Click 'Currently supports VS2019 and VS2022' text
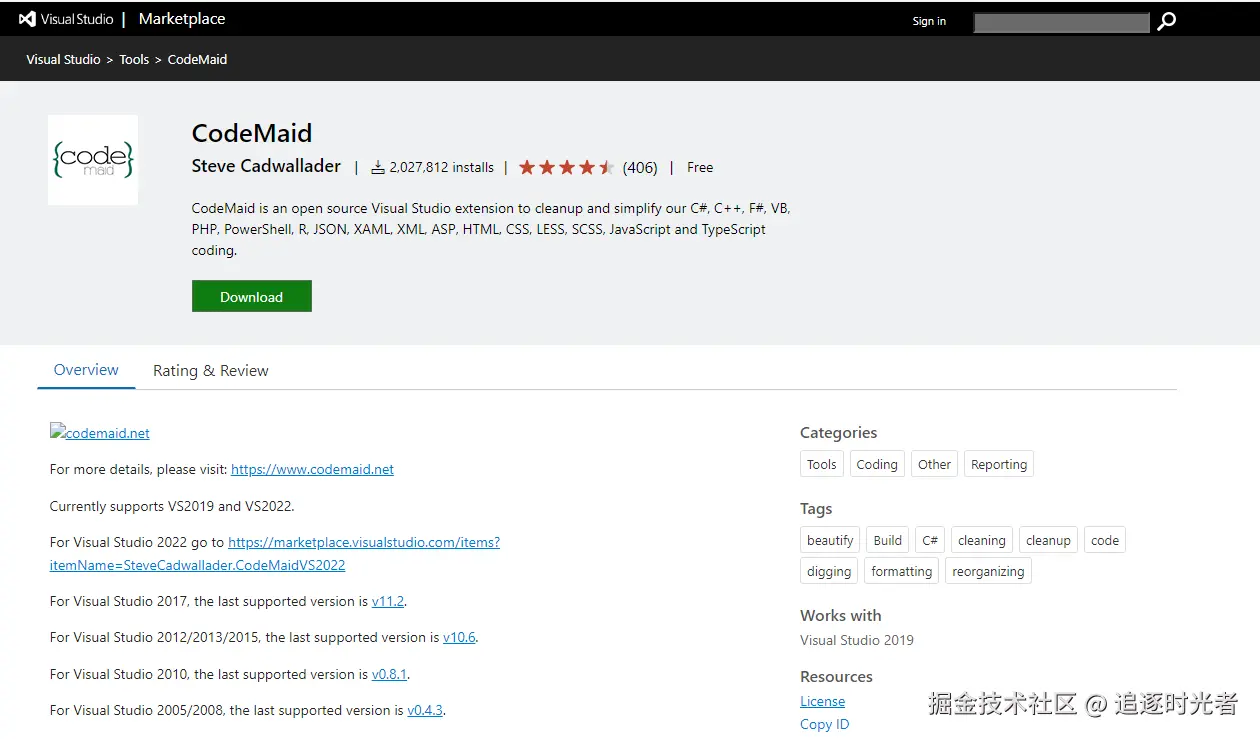Image resolution: width=1260 pixels, height=739 pixels. pyautogui.click(x=172, y=506)
